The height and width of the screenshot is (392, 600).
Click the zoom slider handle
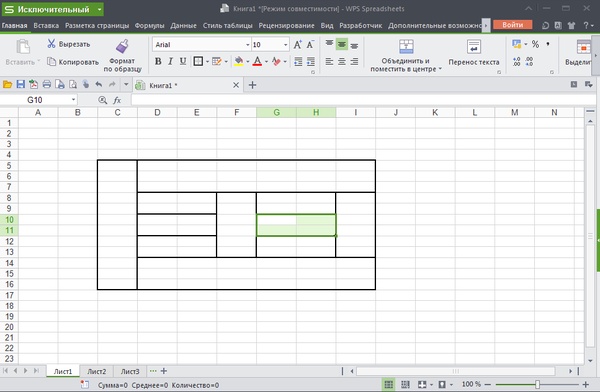coord(537,384)
